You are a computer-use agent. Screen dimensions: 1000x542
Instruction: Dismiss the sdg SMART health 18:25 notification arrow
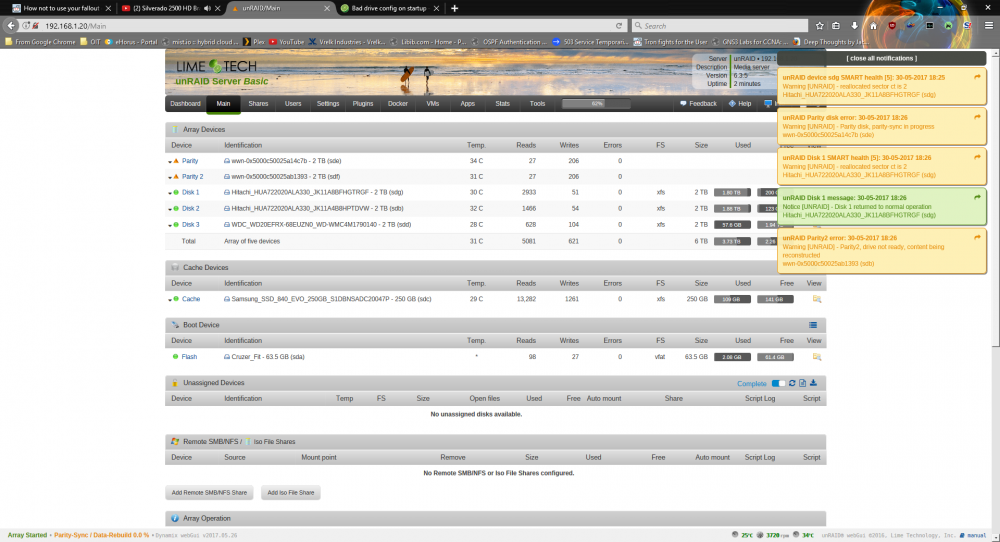pos(977,77)
